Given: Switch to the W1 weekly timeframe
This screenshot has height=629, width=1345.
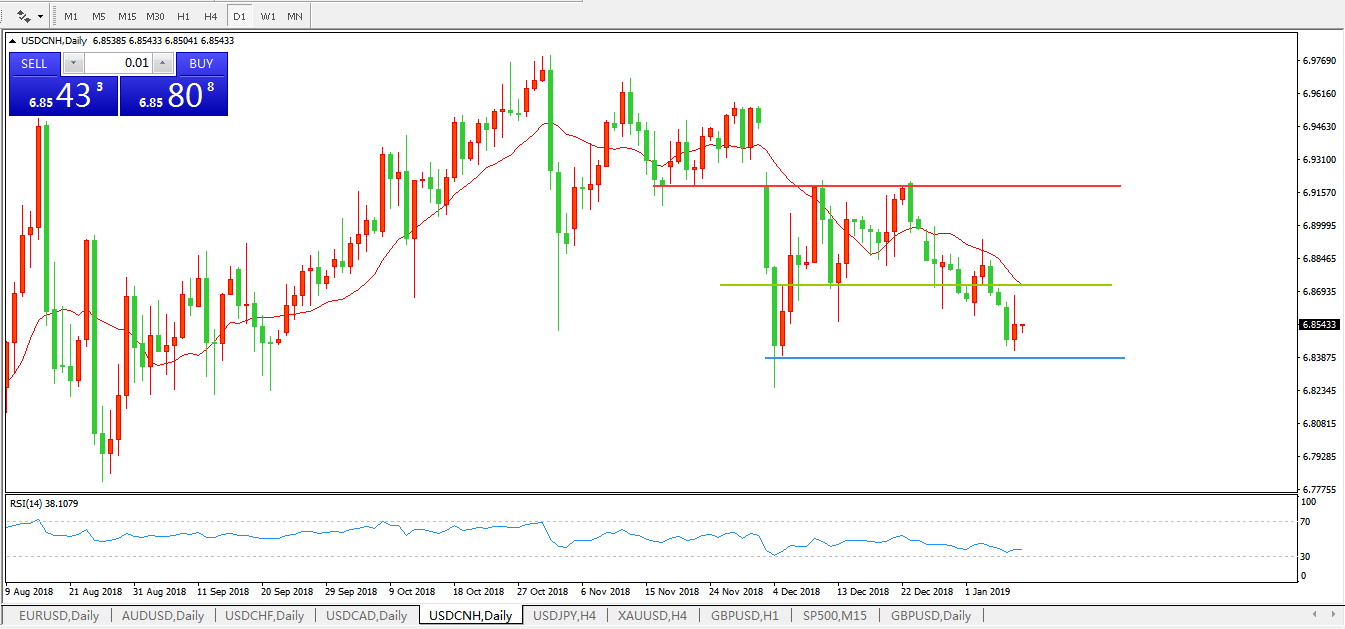Looking at the screenshot, I should (268, 16).
